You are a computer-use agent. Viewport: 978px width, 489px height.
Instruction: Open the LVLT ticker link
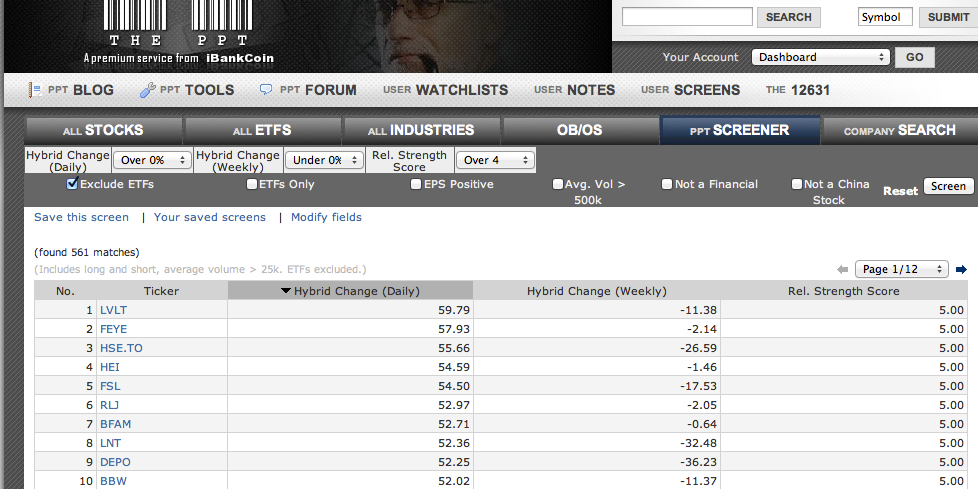tap(114, 310)
